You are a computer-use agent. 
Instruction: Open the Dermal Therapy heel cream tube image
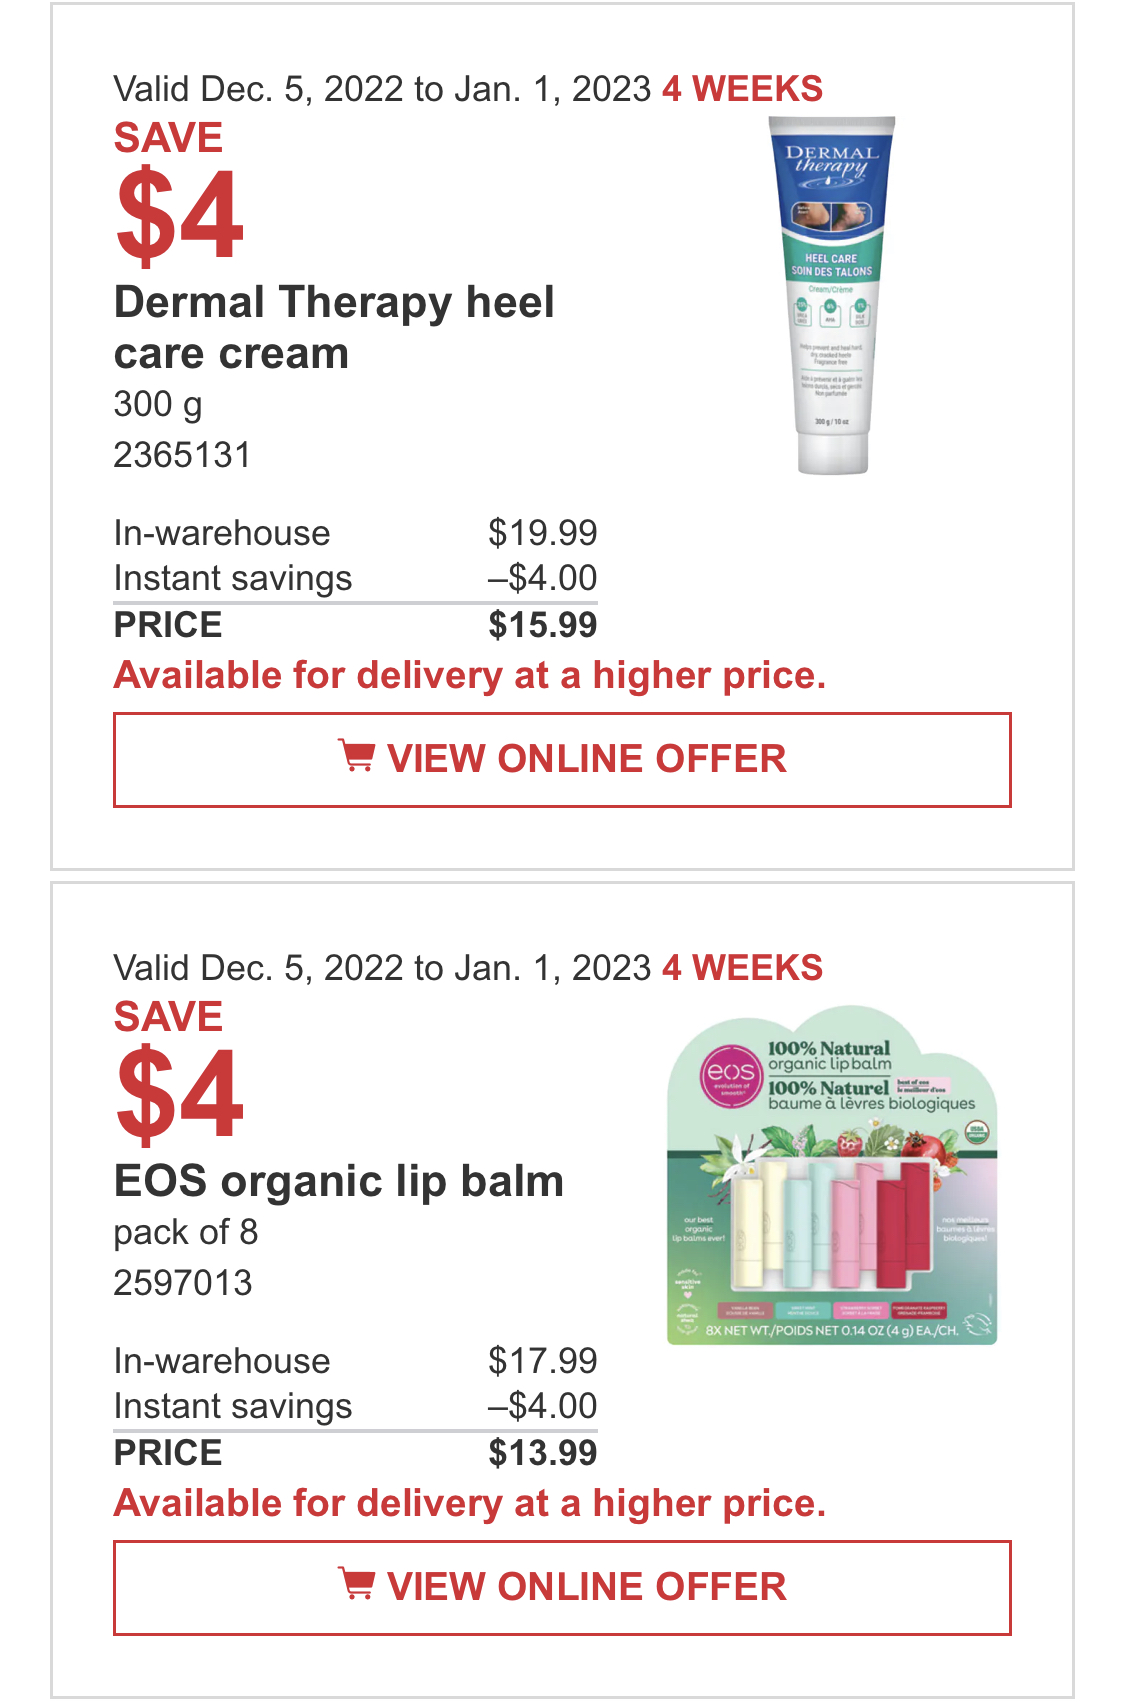[832, 295]
